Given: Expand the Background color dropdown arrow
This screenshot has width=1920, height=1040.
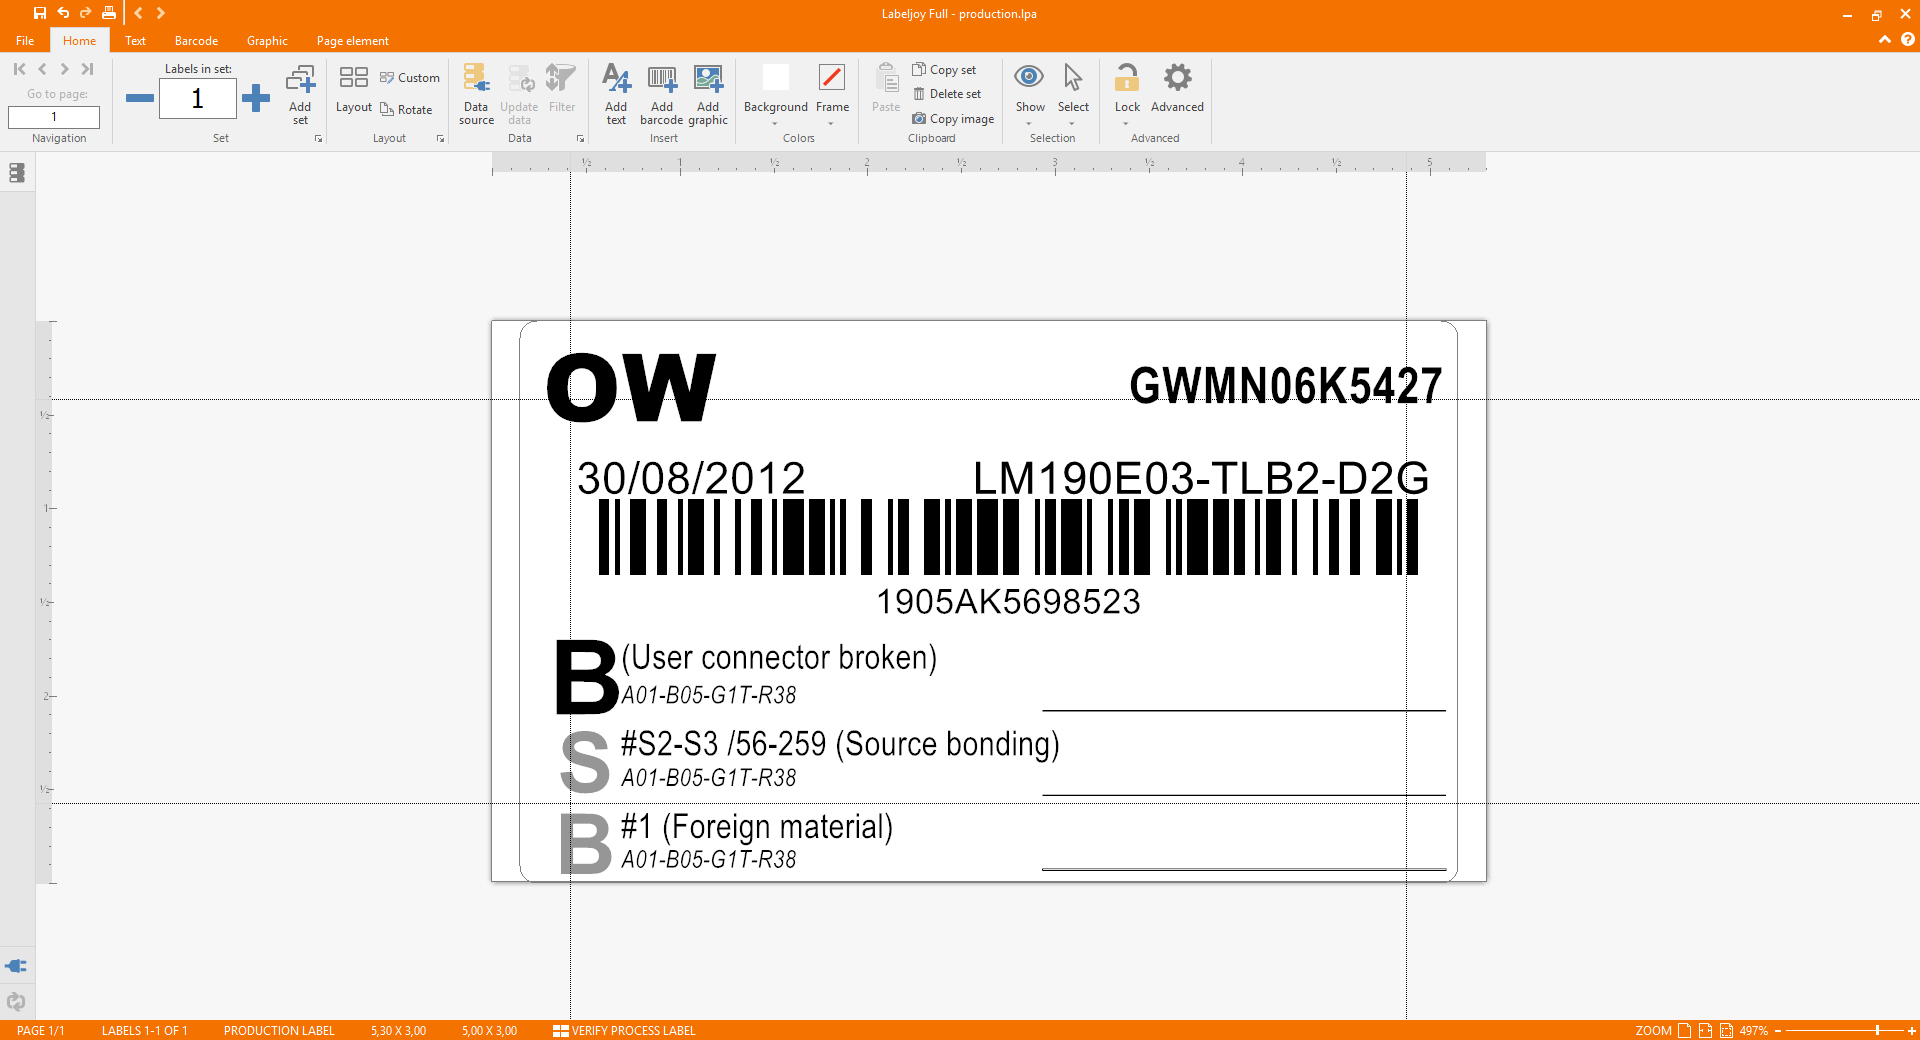Looking at the screenshot, I should [775, 124].
